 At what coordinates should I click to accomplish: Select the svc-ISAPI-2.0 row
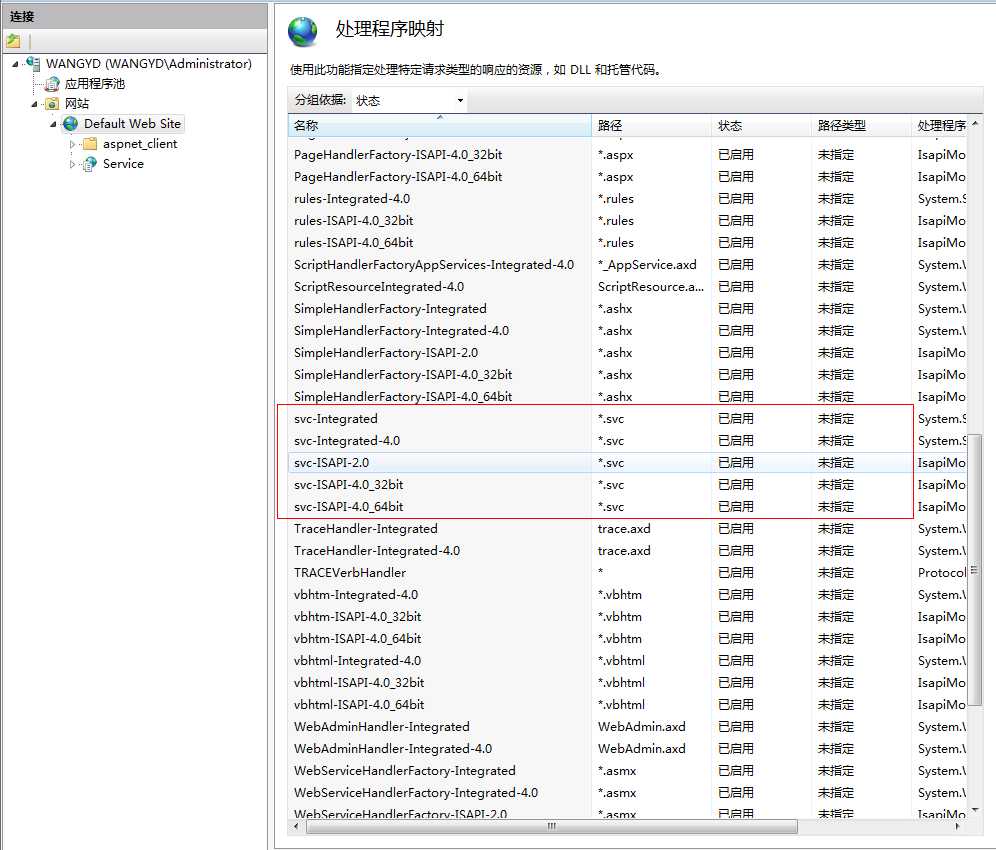(627, 462)
